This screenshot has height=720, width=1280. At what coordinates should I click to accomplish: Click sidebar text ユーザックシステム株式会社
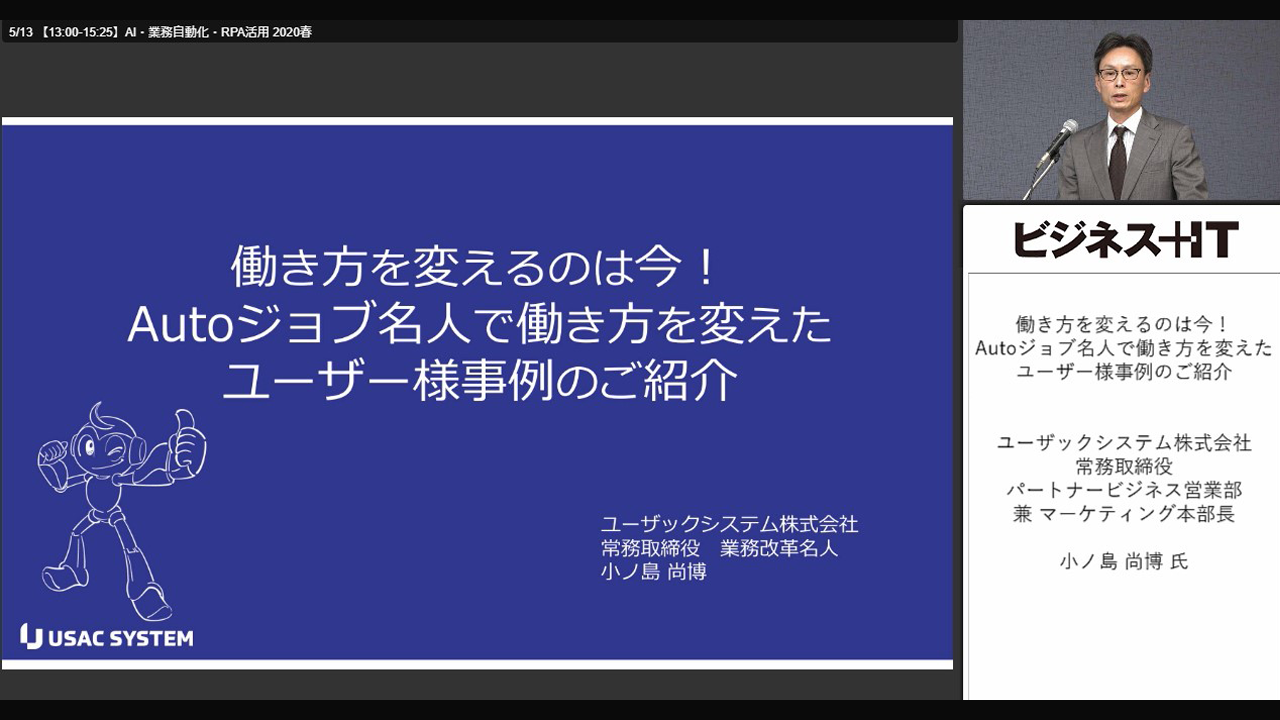[1124, 443]
